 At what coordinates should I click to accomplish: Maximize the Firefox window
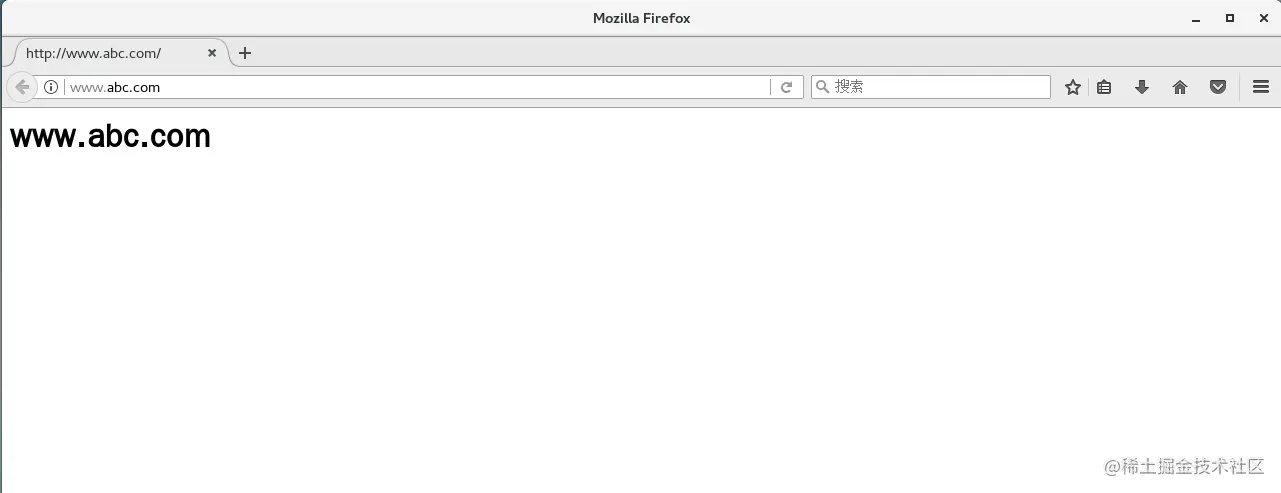point(1230,18)
